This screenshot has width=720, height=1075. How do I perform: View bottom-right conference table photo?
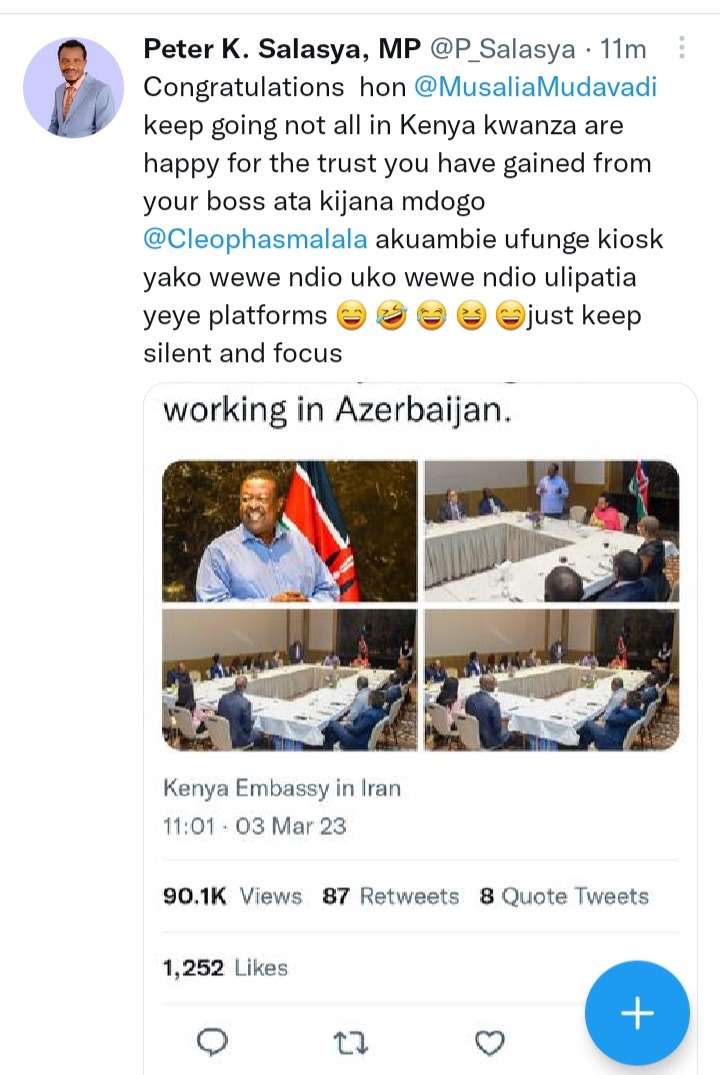coord(552,679)
